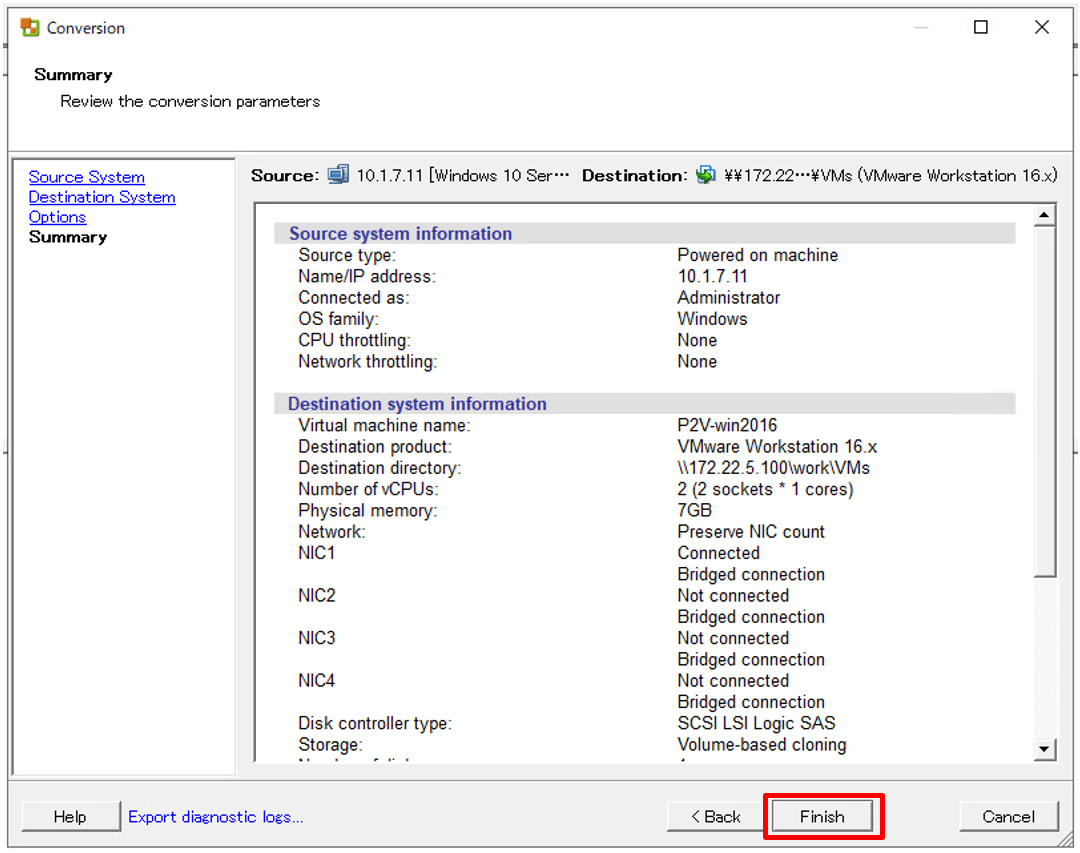Click the 'Source type:' label
The image size is (1080, 853).
[347, 255]
